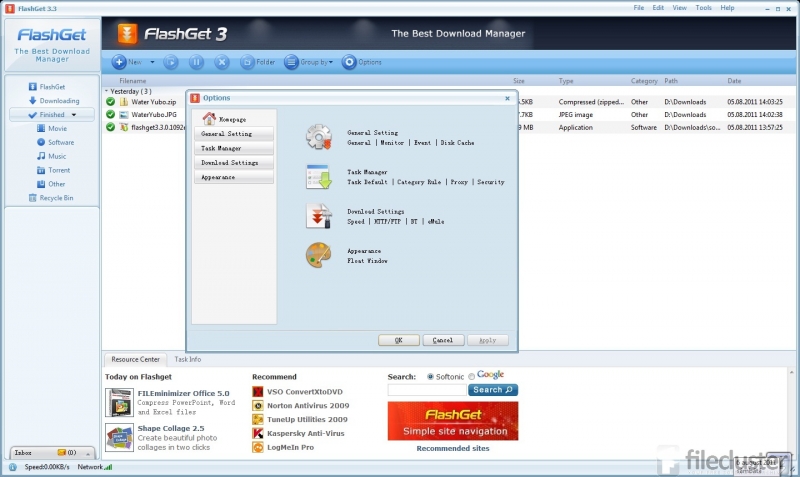Open the General Setting gear icon
Viewport: 800px width, 477px height.
point(318,137)
